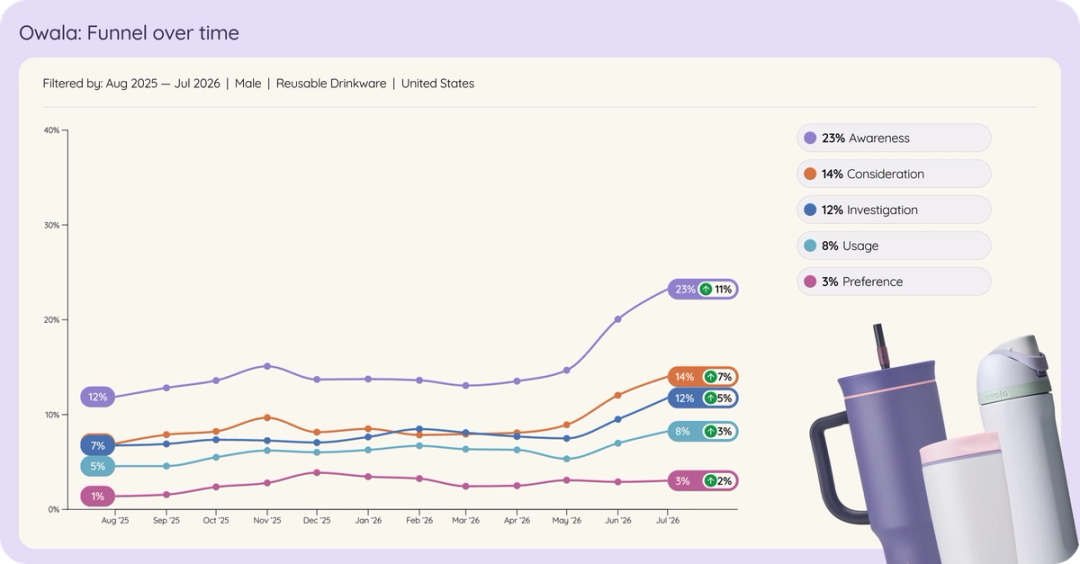Image resolution: width=1080 pixels, height=564 pixels.
Task: Click the purple Awareness legend dot
Action: click(810, 138)
